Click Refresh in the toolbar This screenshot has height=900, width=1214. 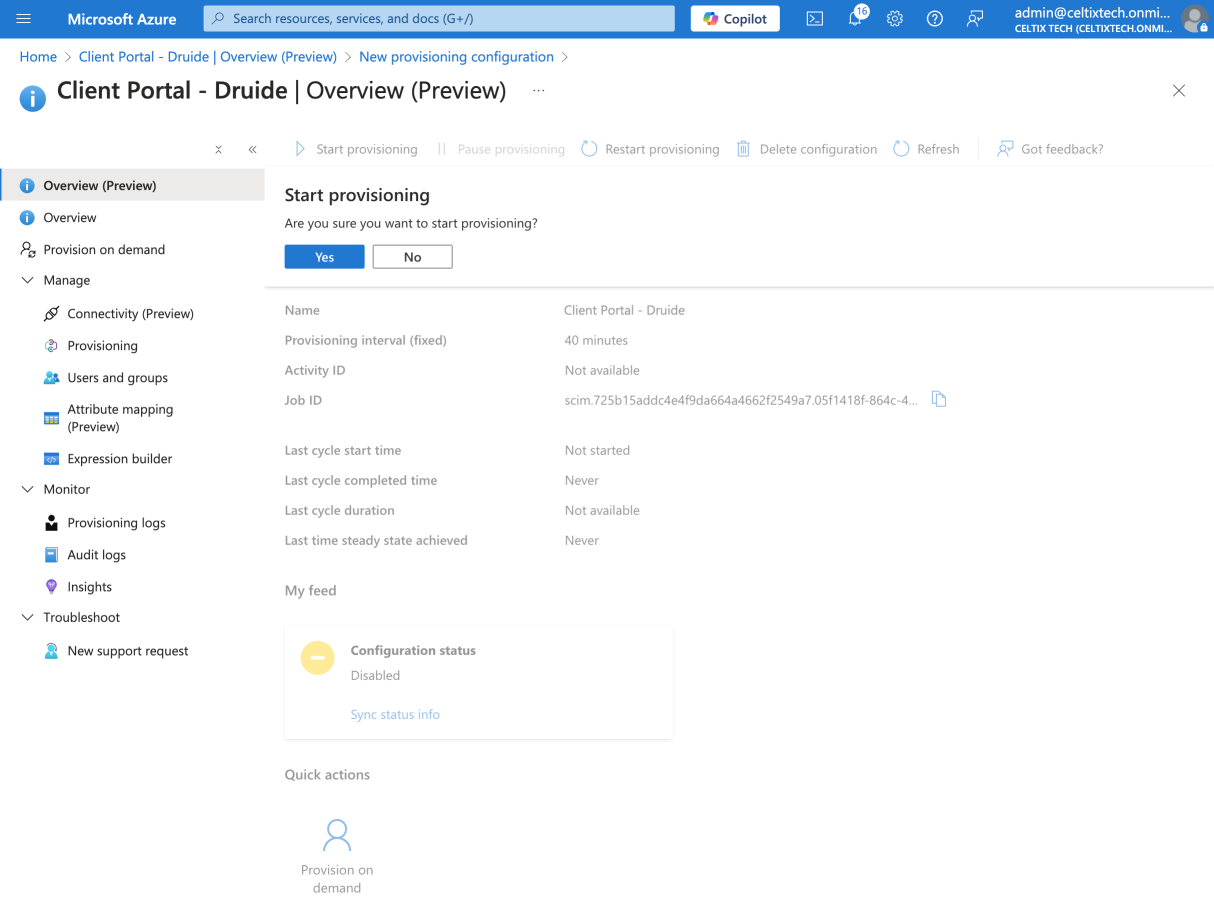[926, 149]
